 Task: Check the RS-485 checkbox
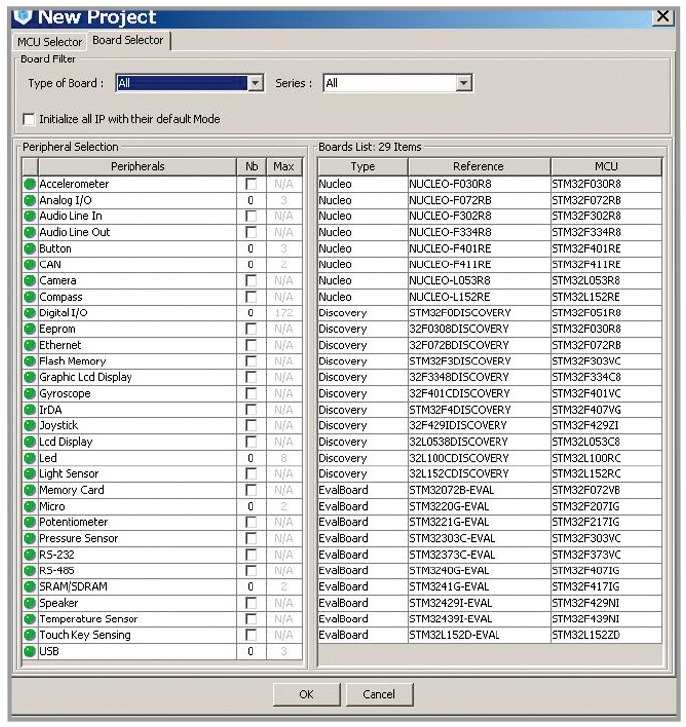[x=251, y=571]
